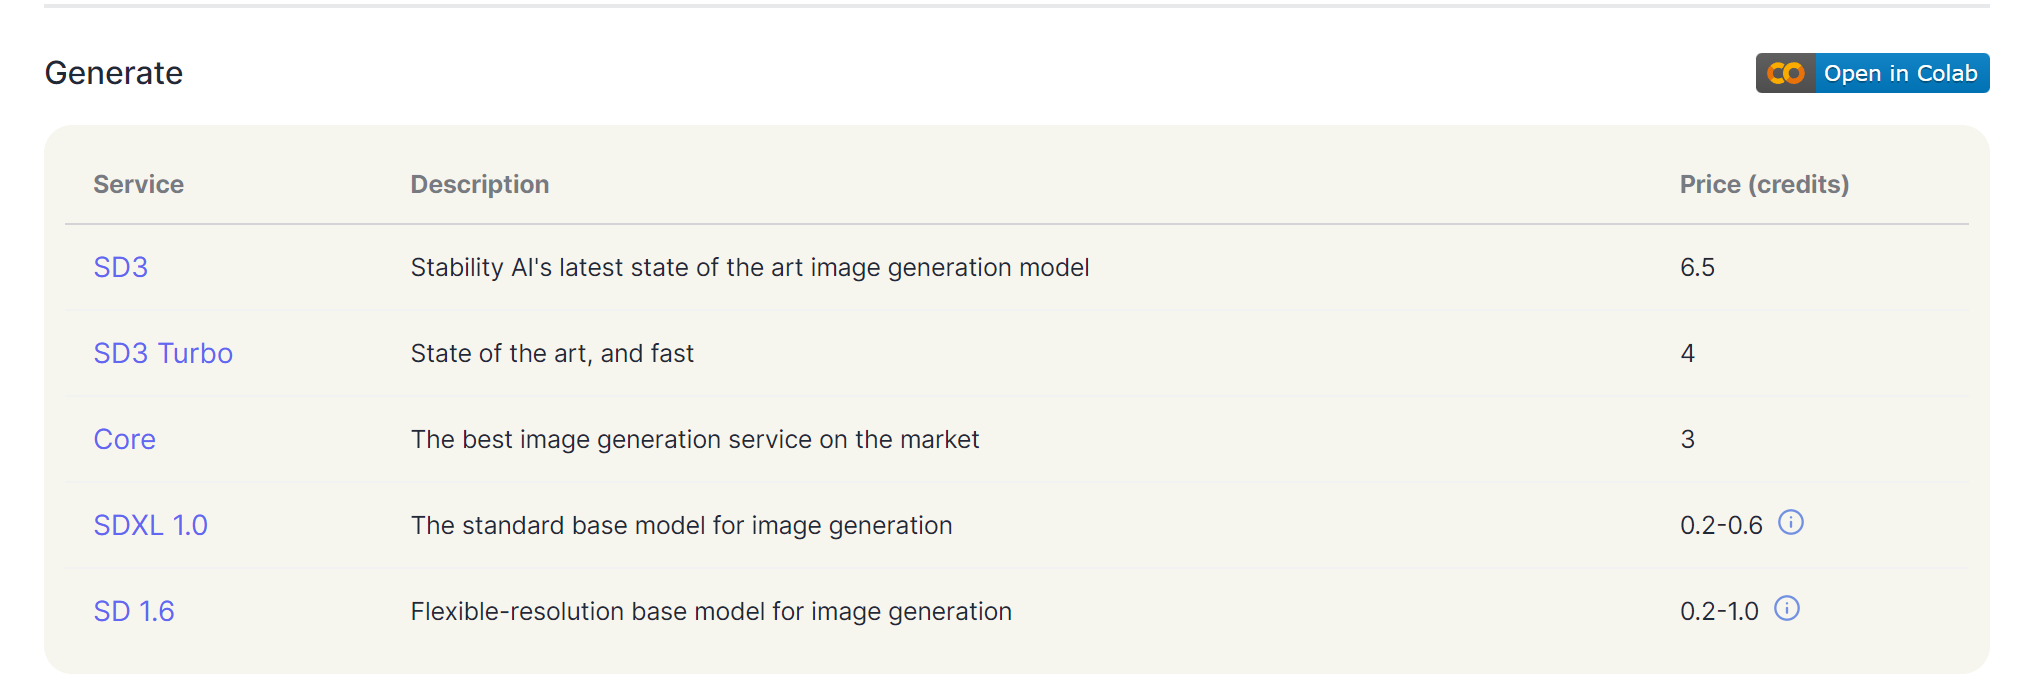Open the SD3 service link
The height and width of the screenshot is (695, 2021).
coord(120,267)
